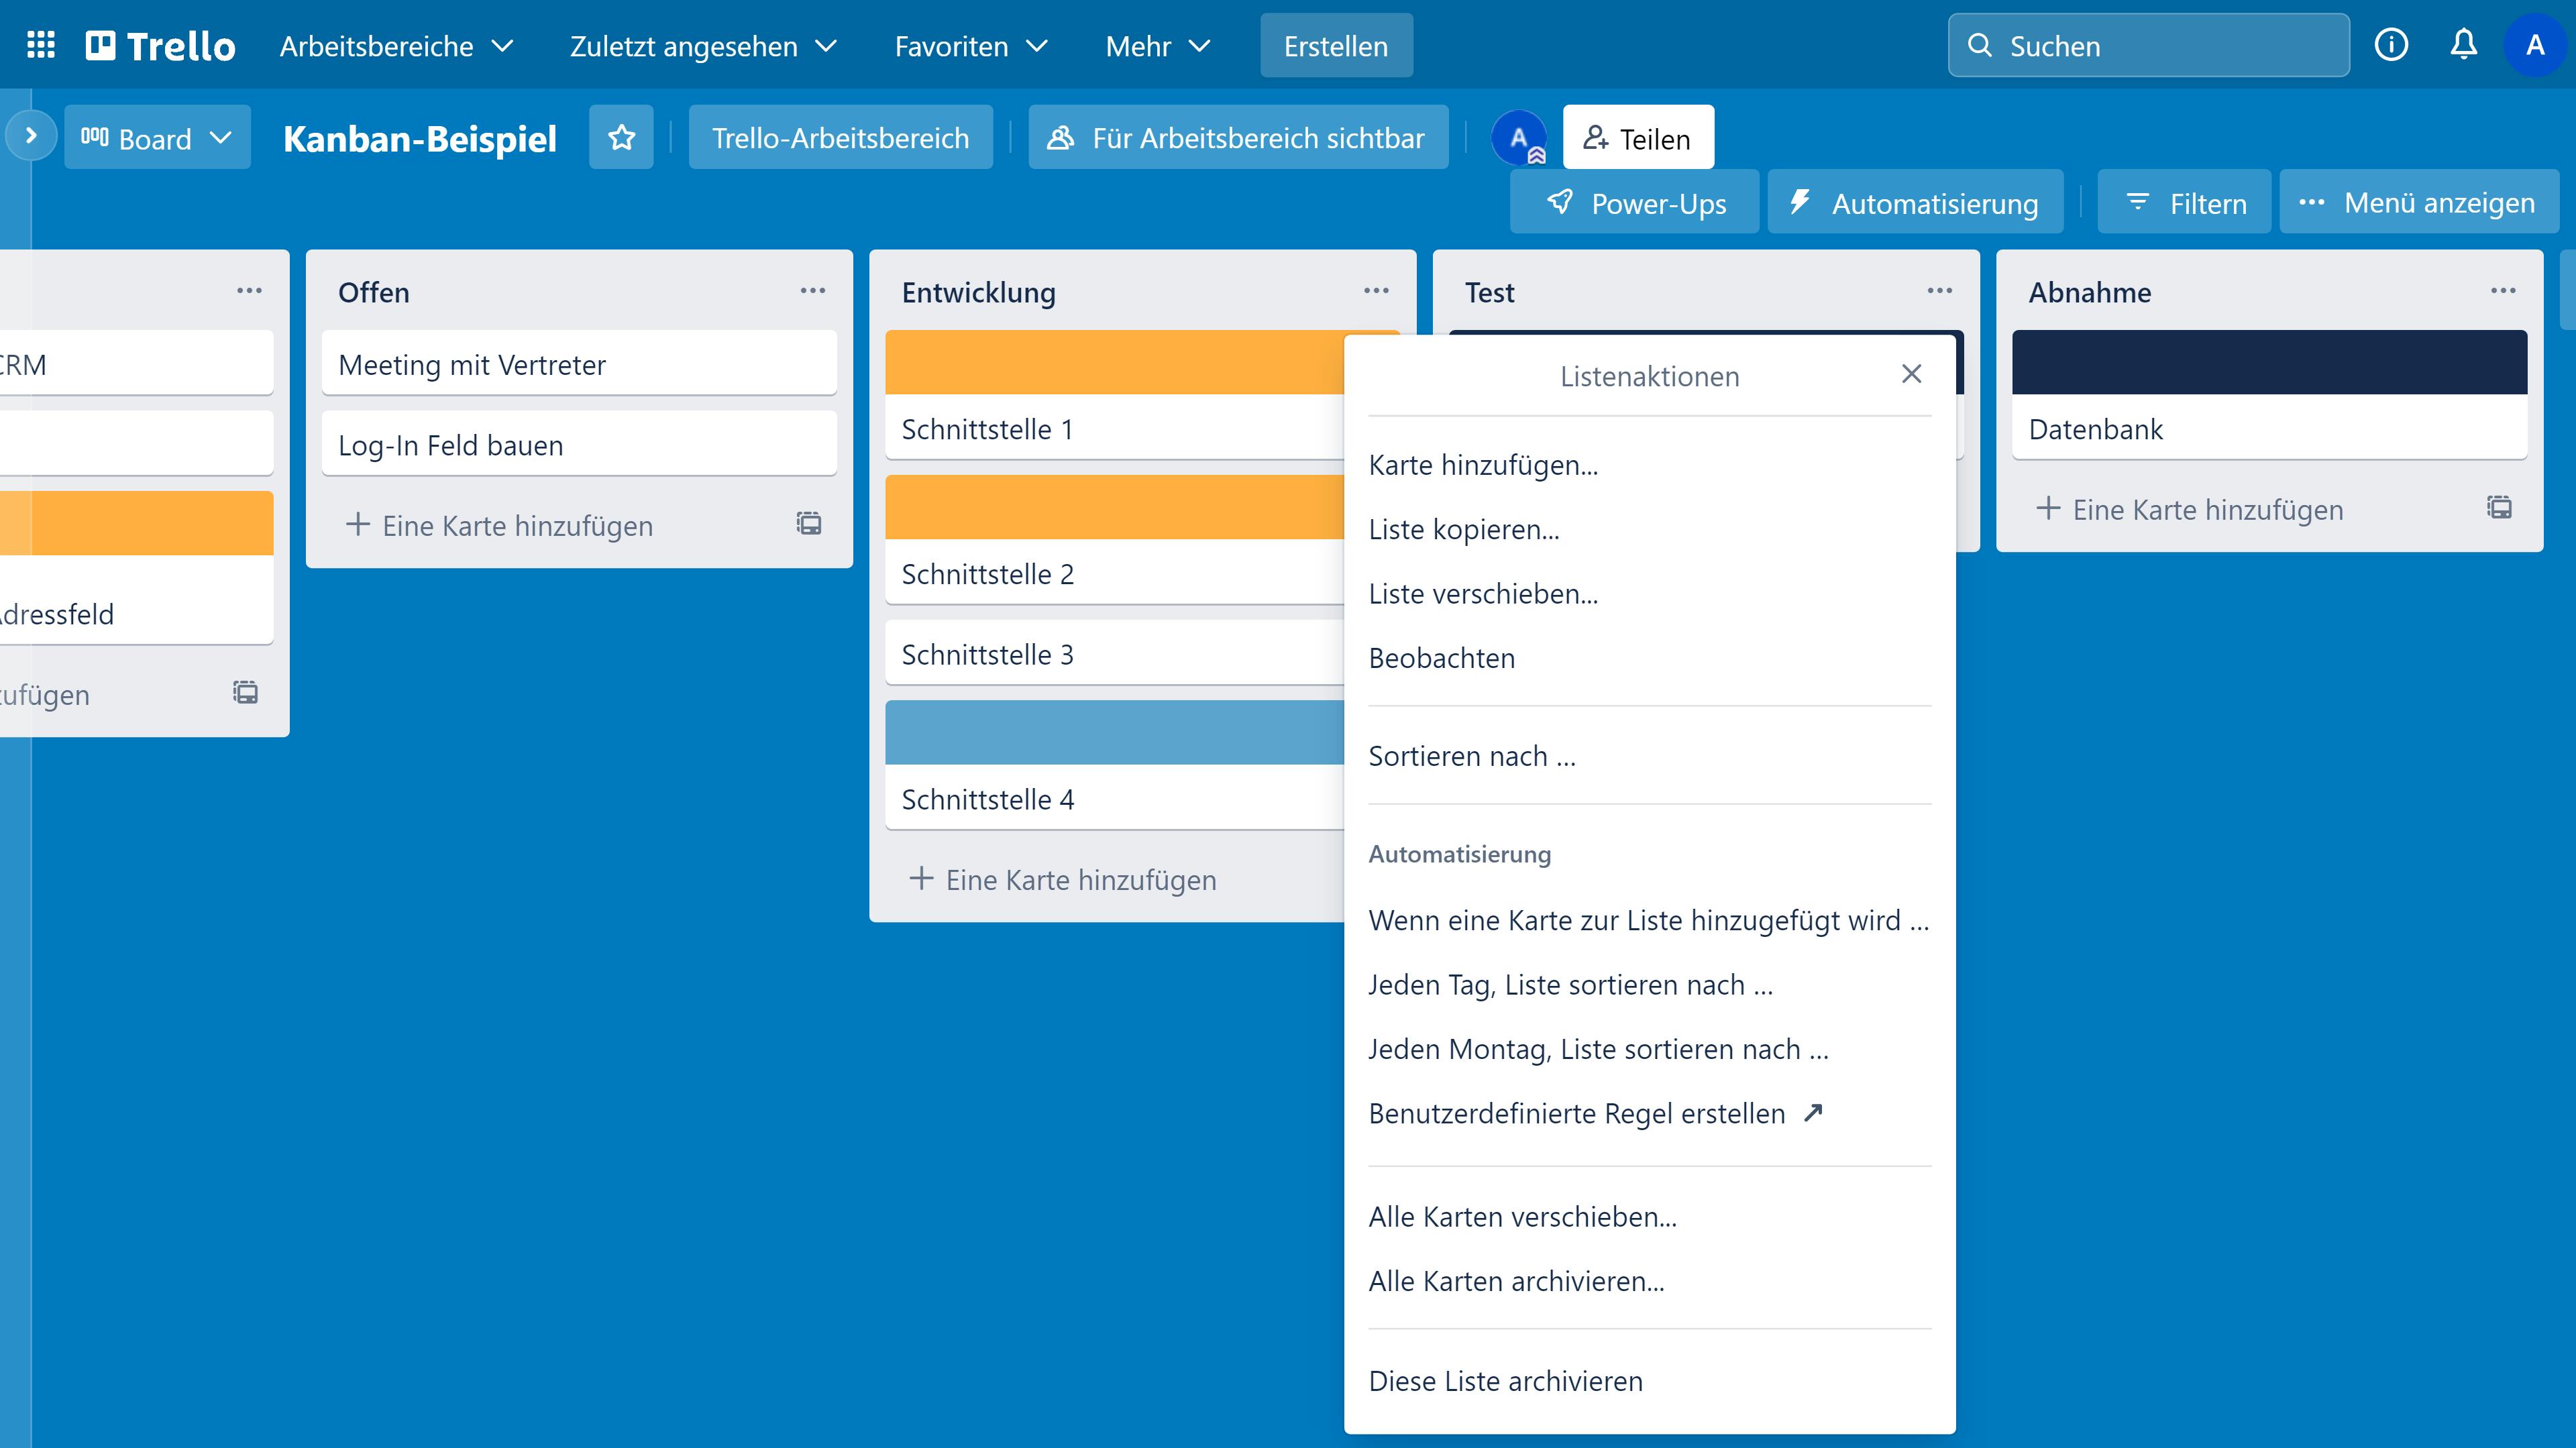This screenshot has height=1448, width=2576.
Task: Expand the Arbeitsbereiche menu
Action: (396, 46)
